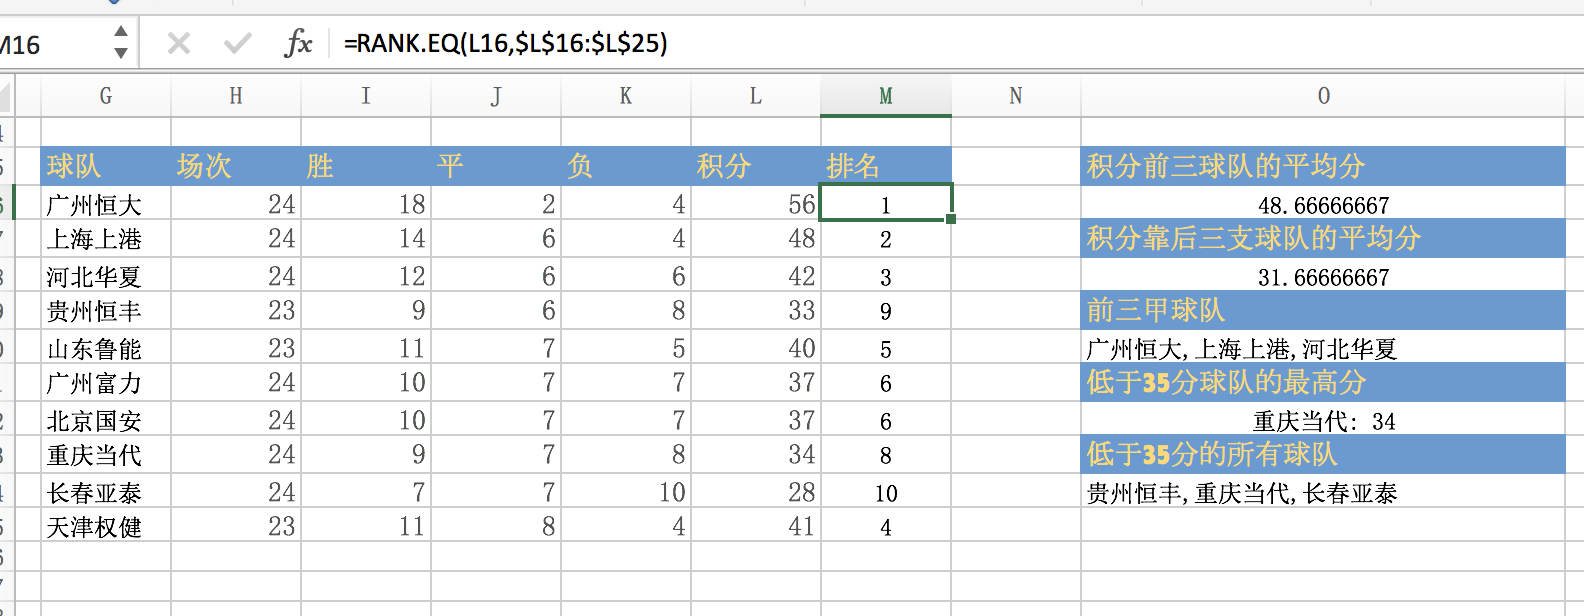Viewport: 1584px width, 616px height.
Task: Click the value 48.66666667
Action: 1323,204
